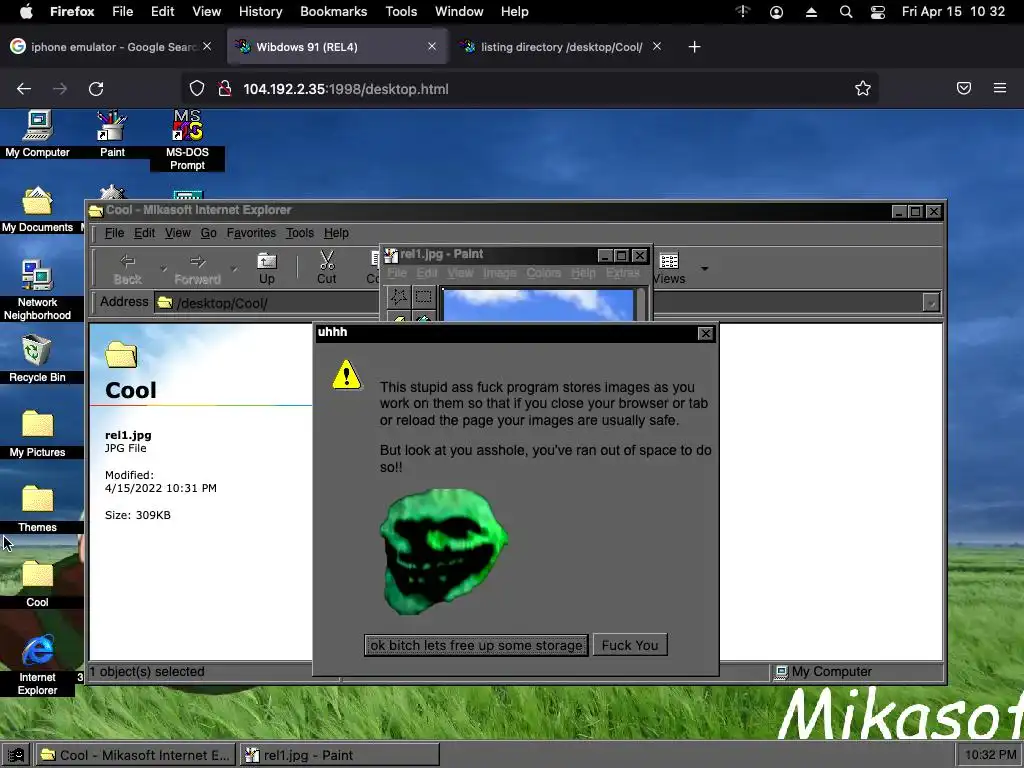Screen dimensions: 1024x768
Task: Open the Themes desktop folder
Action: coord(37,509)
